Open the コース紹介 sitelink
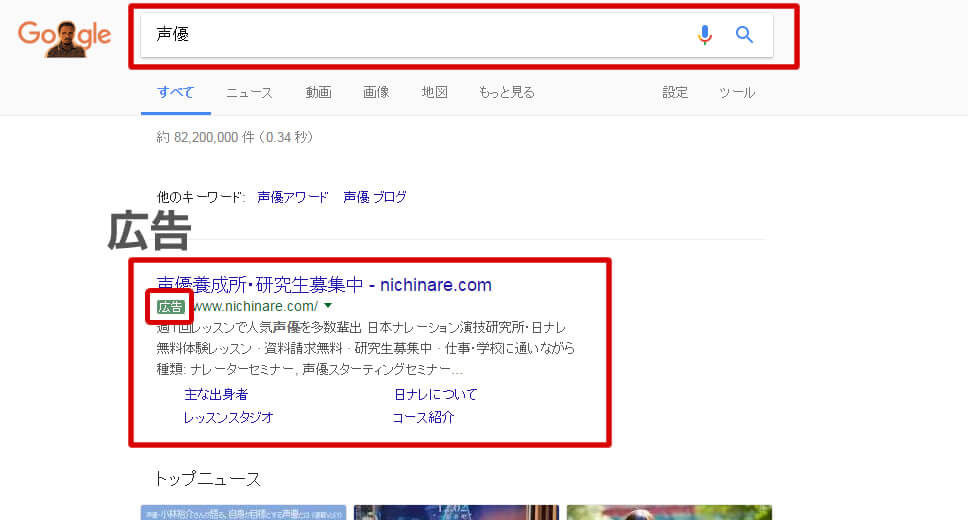 424,417
